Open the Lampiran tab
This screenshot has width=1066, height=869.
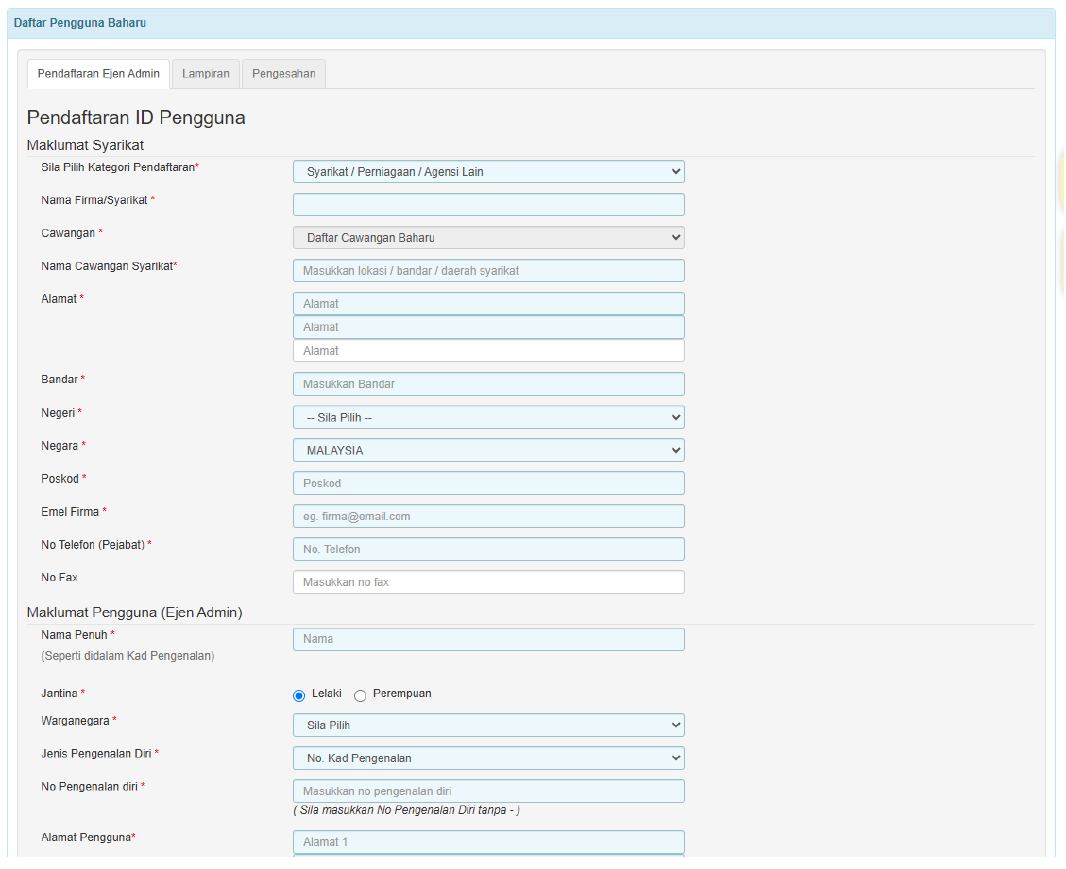205,73
